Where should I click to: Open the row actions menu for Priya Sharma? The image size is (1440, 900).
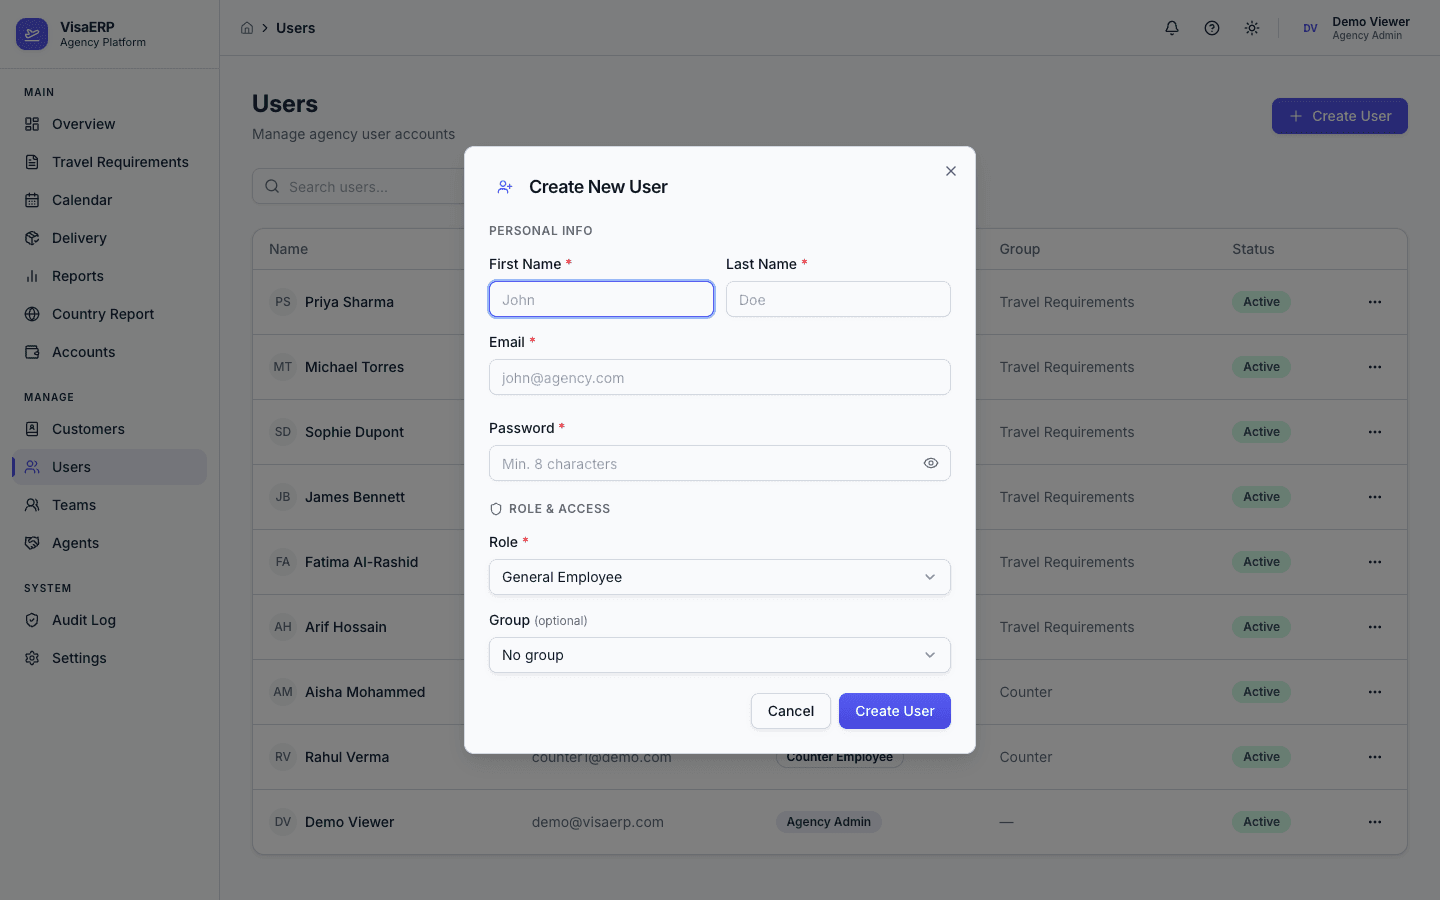[1375, 301]
